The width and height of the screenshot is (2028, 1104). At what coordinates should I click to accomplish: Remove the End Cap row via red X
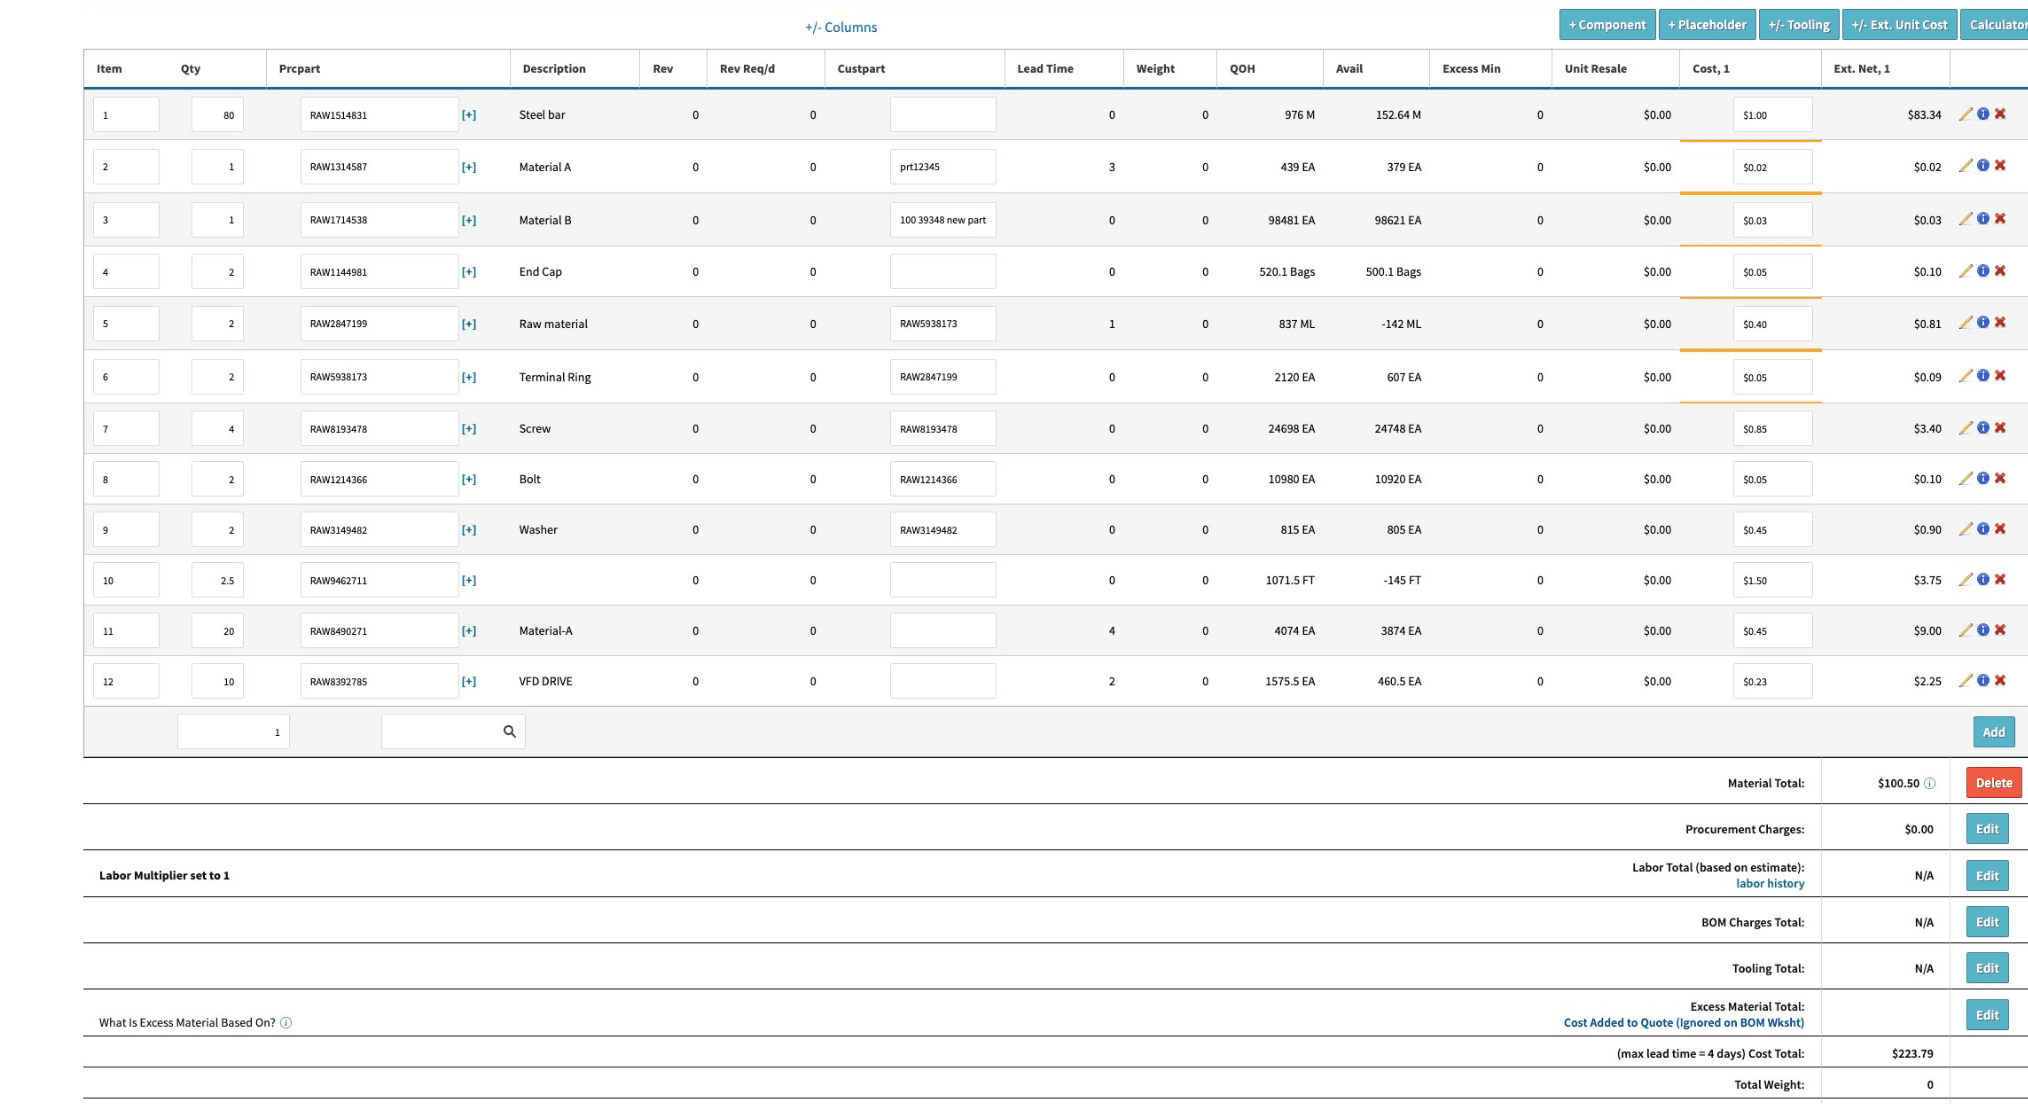[x=2000, y=271]
